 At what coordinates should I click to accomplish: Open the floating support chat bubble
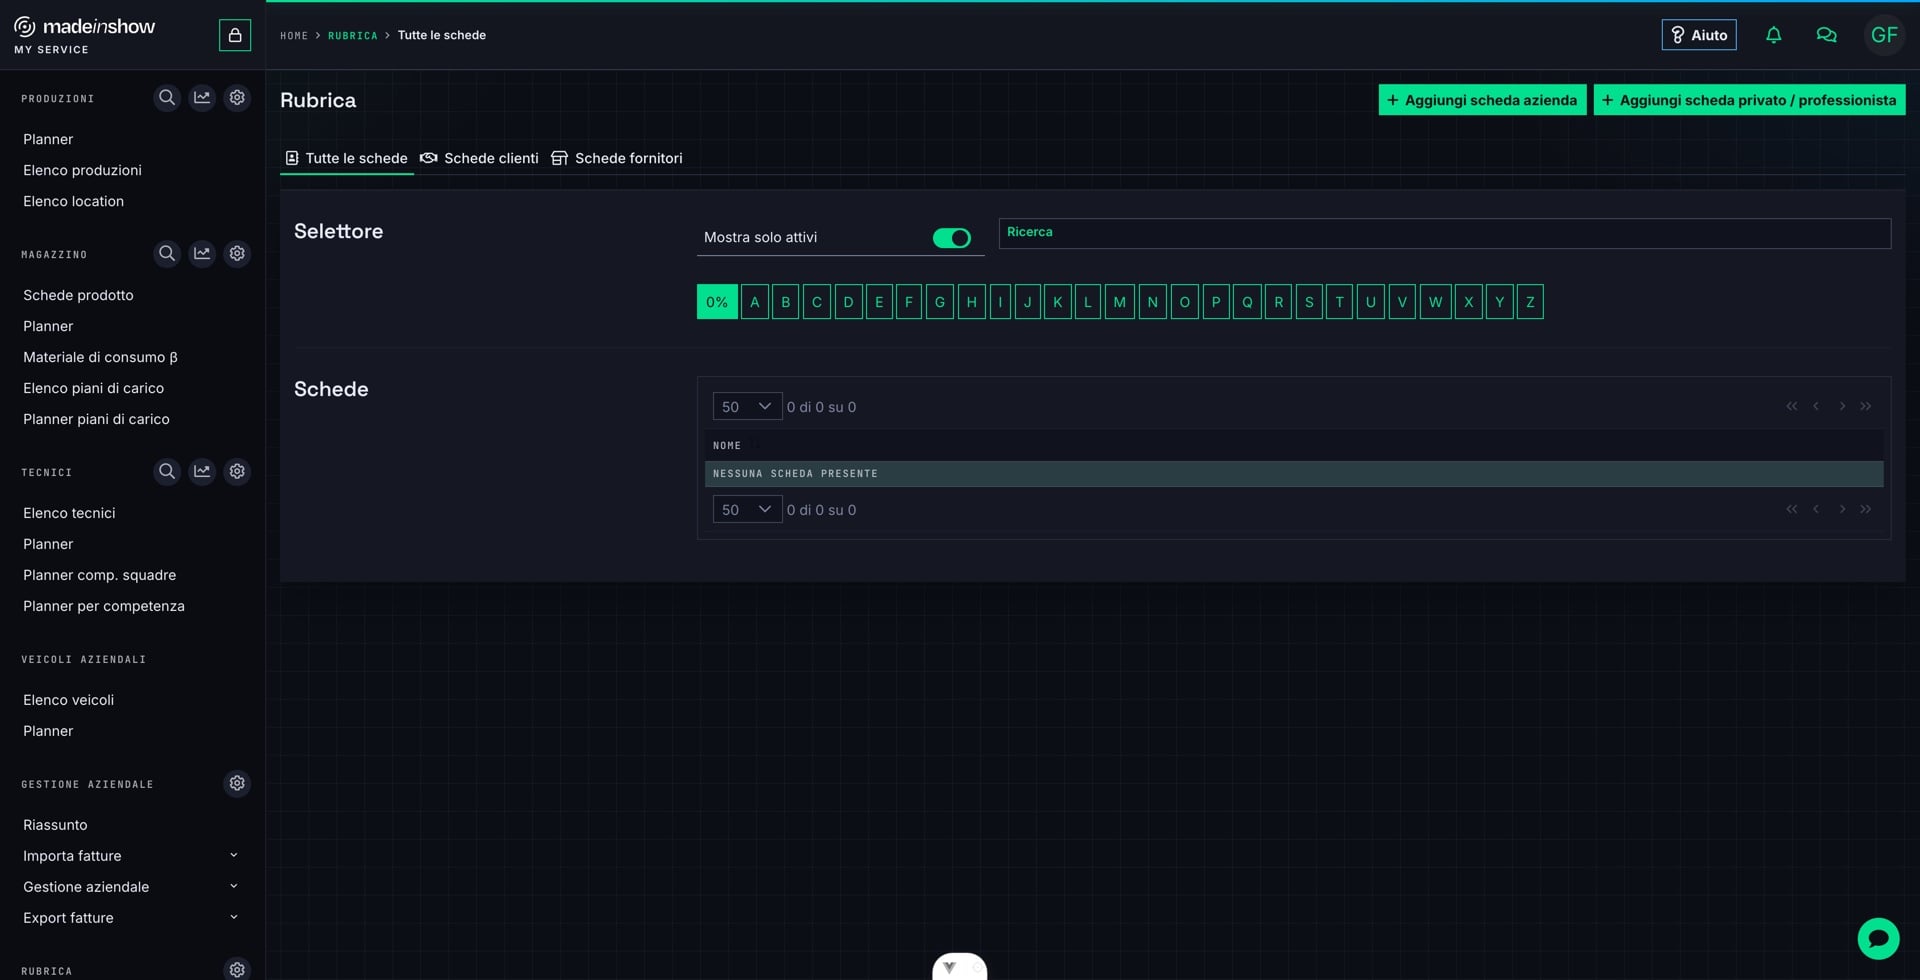click(x=1878, y=938)
